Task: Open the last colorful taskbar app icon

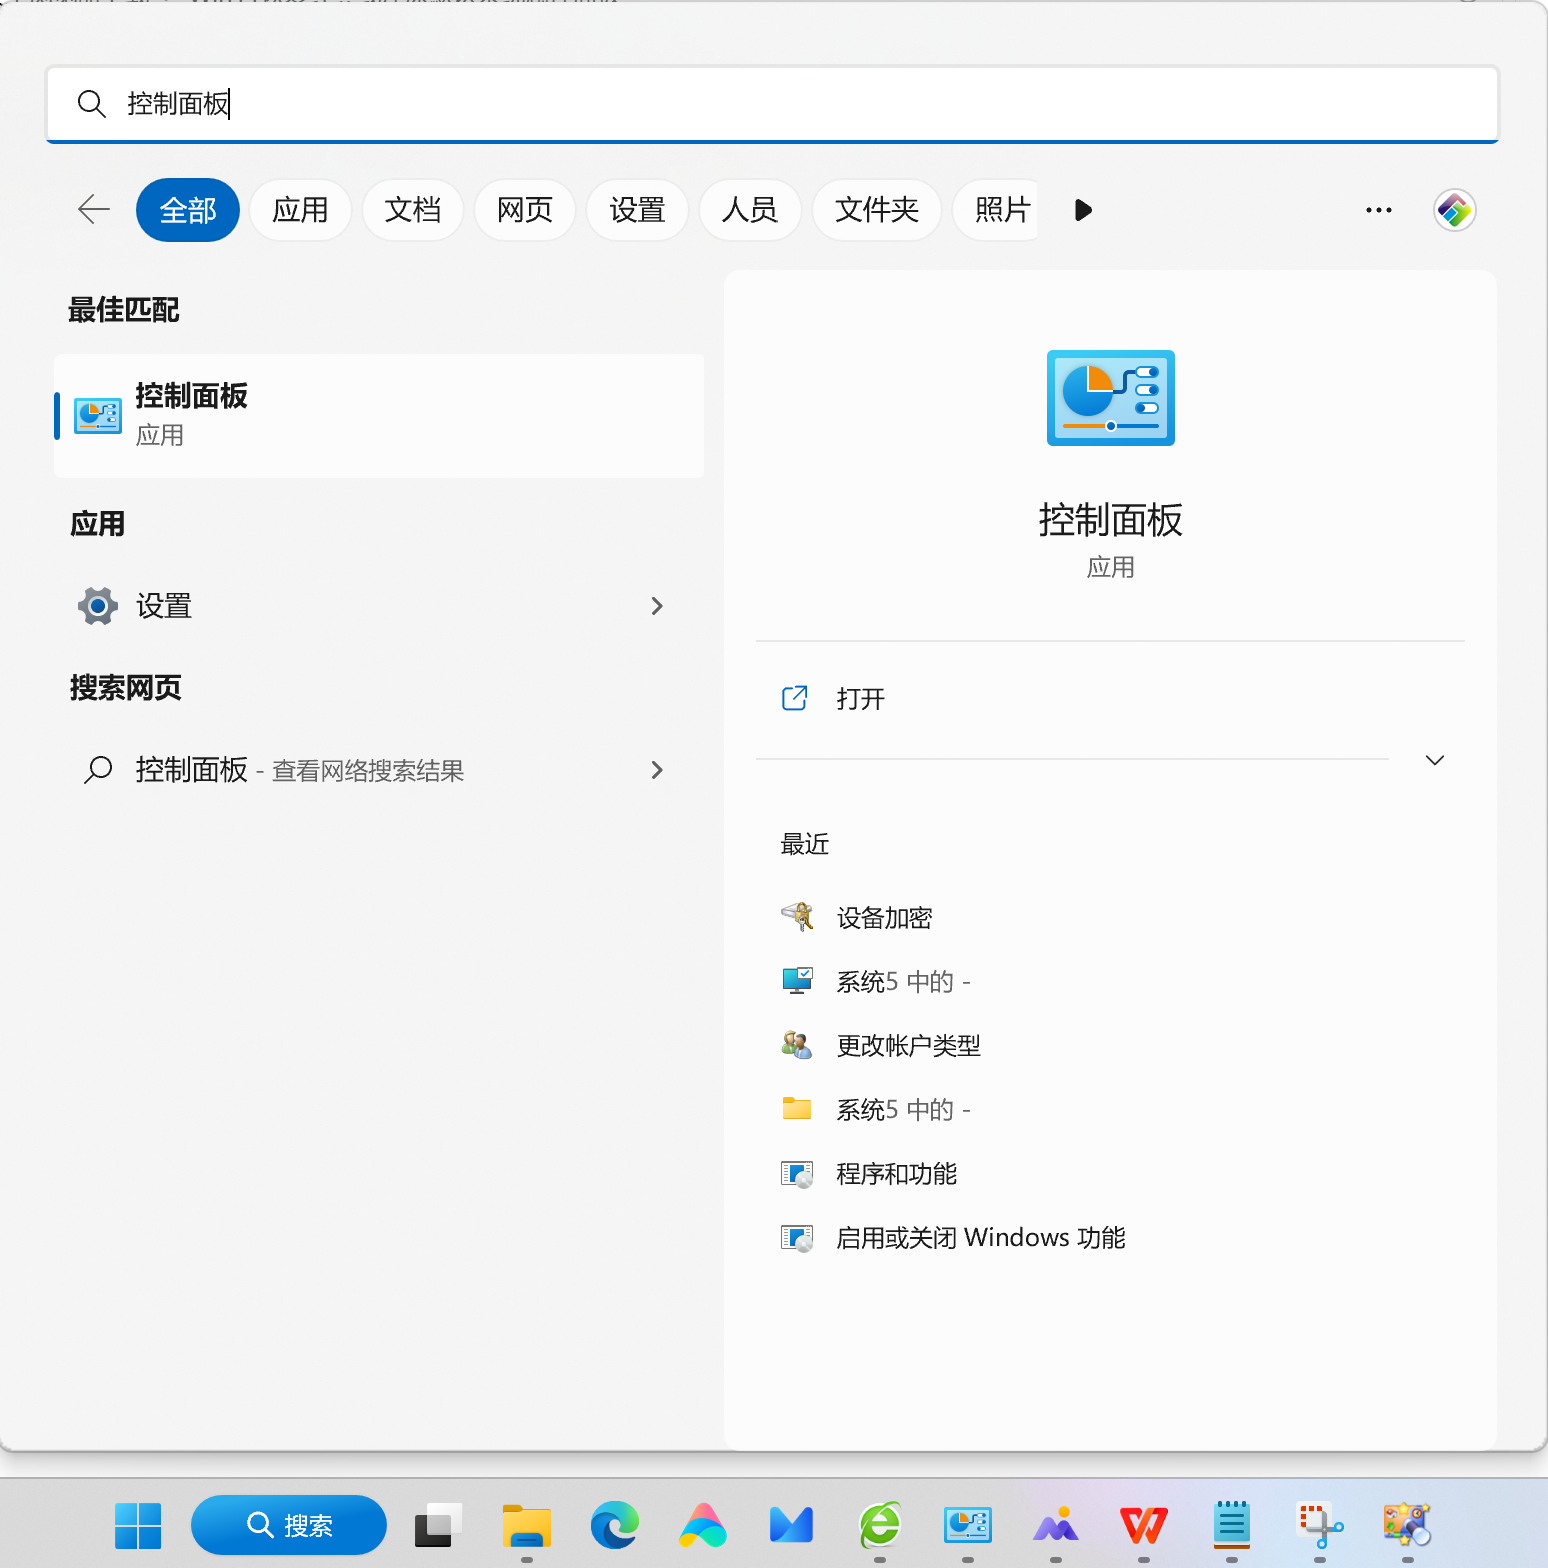Action: point(1408,1525)
